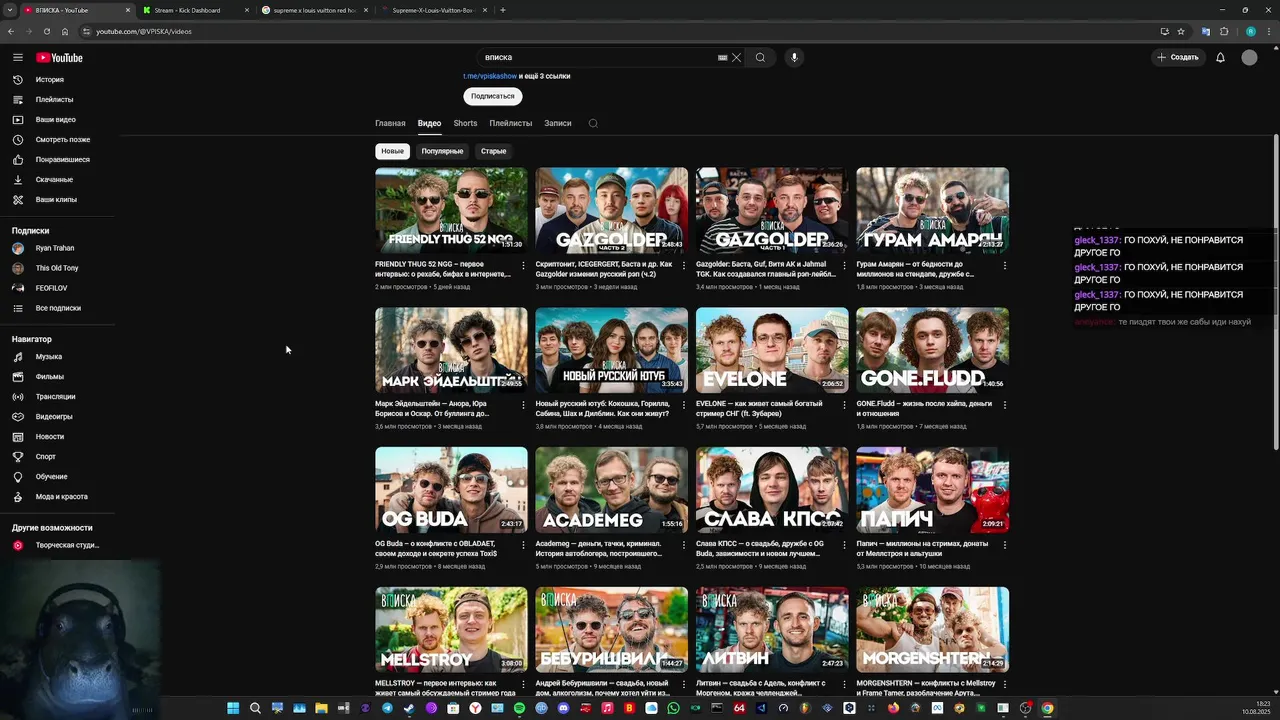Open Понравившиеся in the sidebar
The image size is (1280, 720).
click(x=57, y=160)
